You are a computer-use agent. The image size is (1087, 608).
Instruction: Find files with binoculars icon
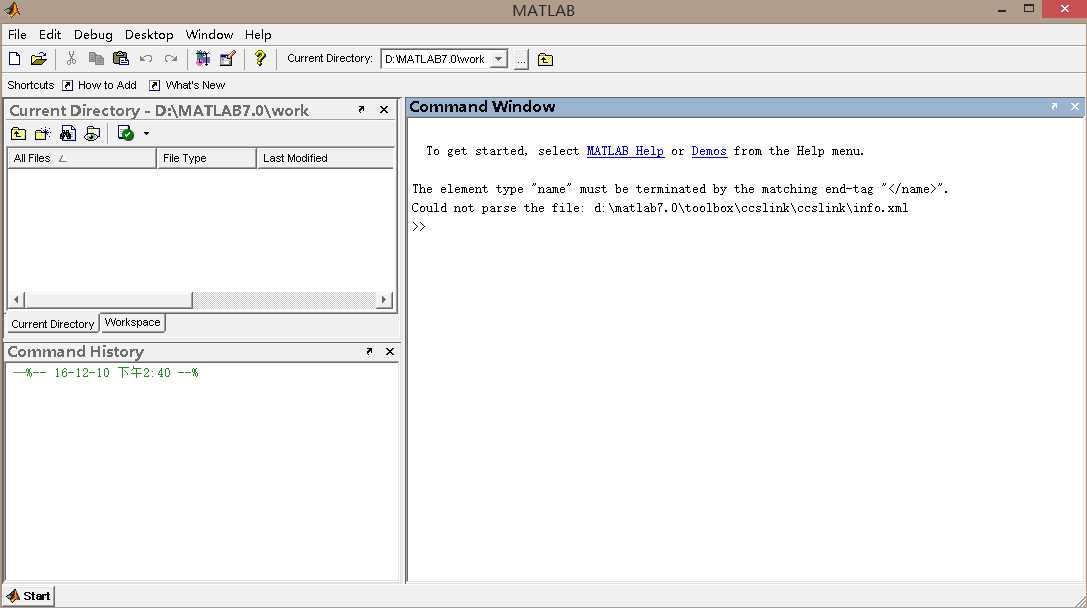click(68, 134)
